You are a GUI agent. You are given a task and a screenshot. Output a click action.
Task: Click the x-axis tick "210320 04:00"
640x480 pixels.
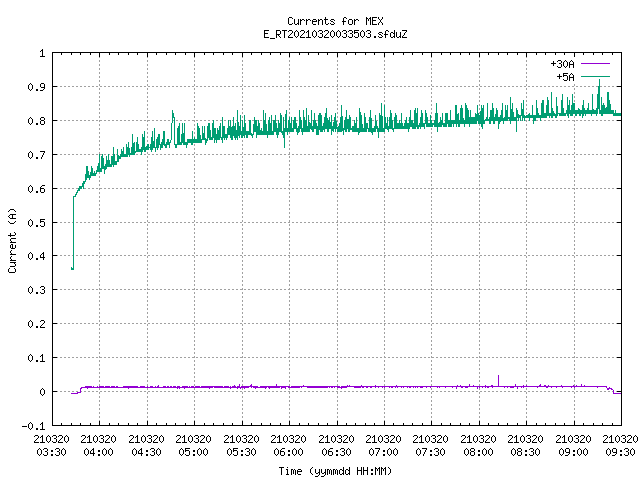tap(98, 445)
